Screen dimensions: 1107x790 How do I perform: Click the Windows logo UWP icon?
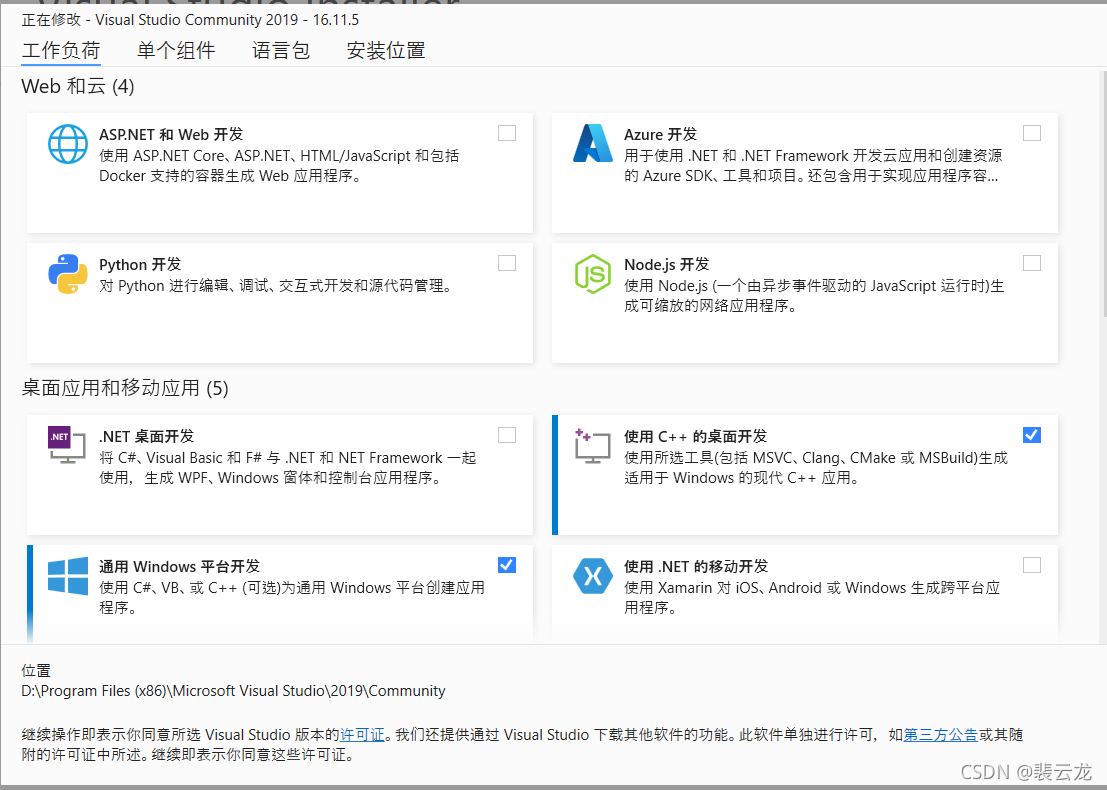pos(68,575)
